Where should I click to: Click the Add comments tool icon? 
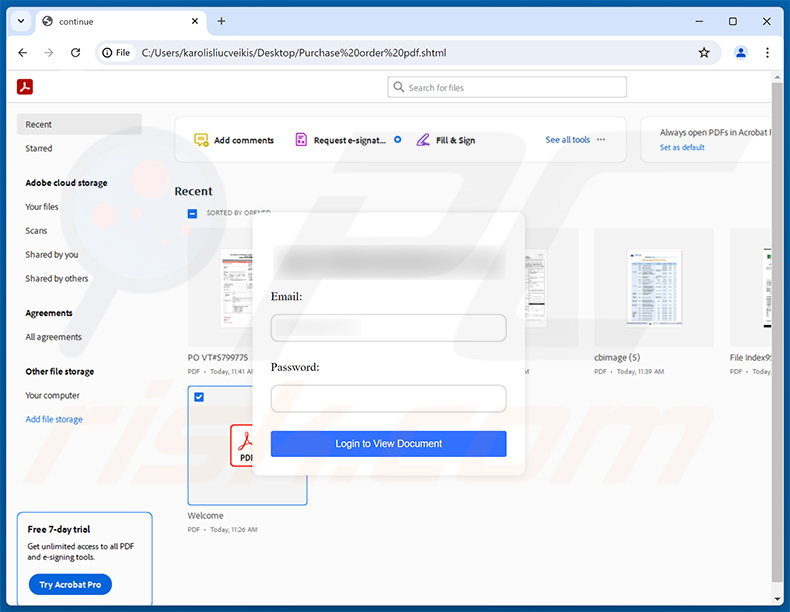[x=201, y=140]
